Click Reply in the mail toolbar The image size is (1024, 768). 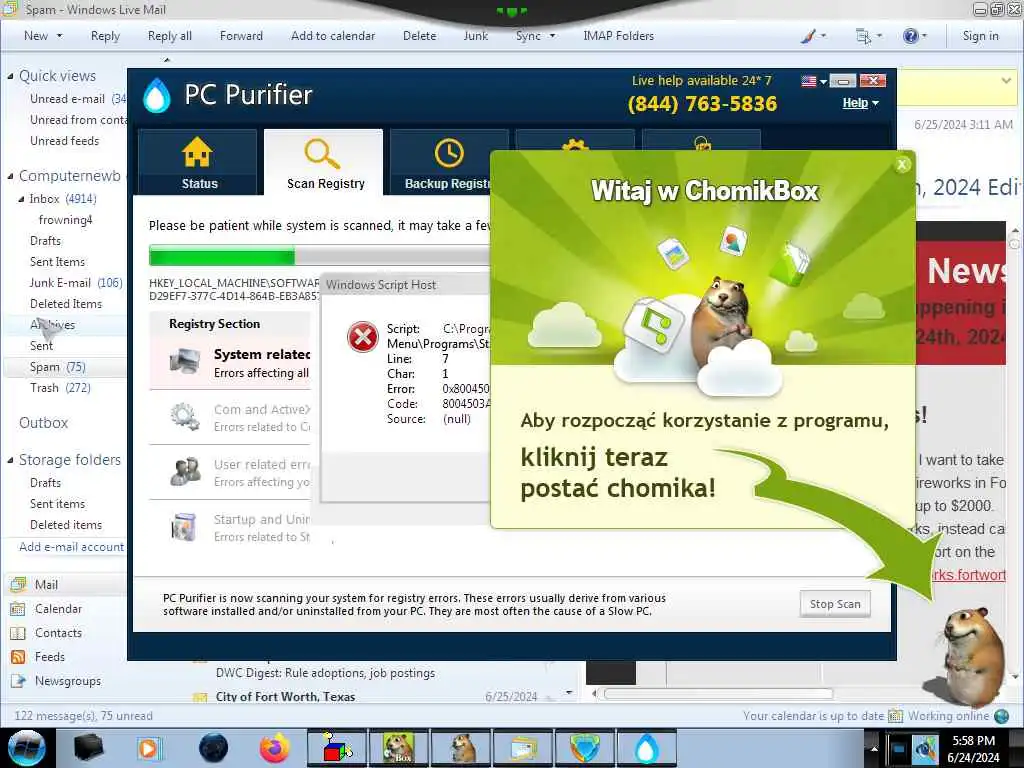[x=105, y=36]
